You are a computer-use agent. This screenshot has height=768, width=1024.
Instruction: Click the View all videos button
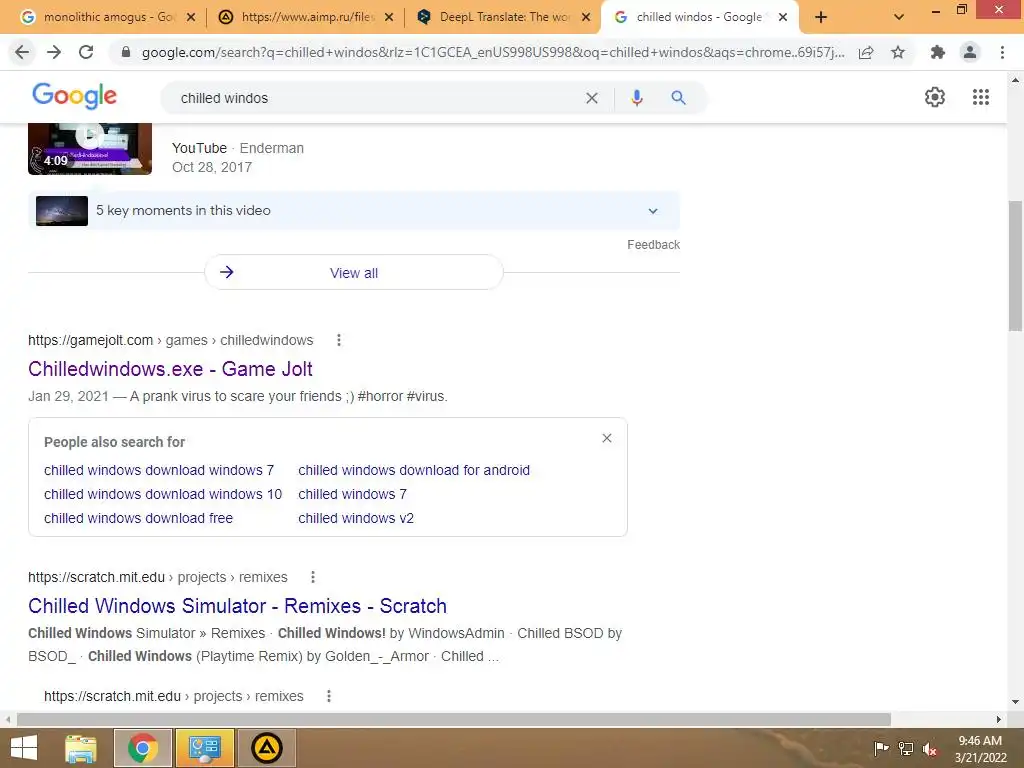point(354,272)
